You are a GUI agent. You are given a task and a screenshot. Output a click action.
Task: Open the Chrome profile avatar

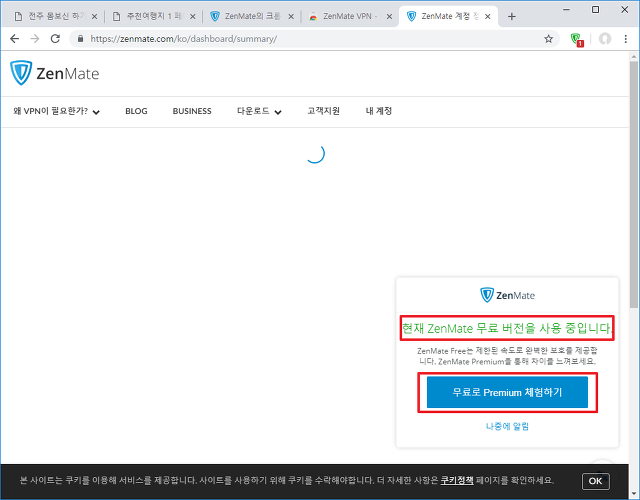[x=604, y=39]
